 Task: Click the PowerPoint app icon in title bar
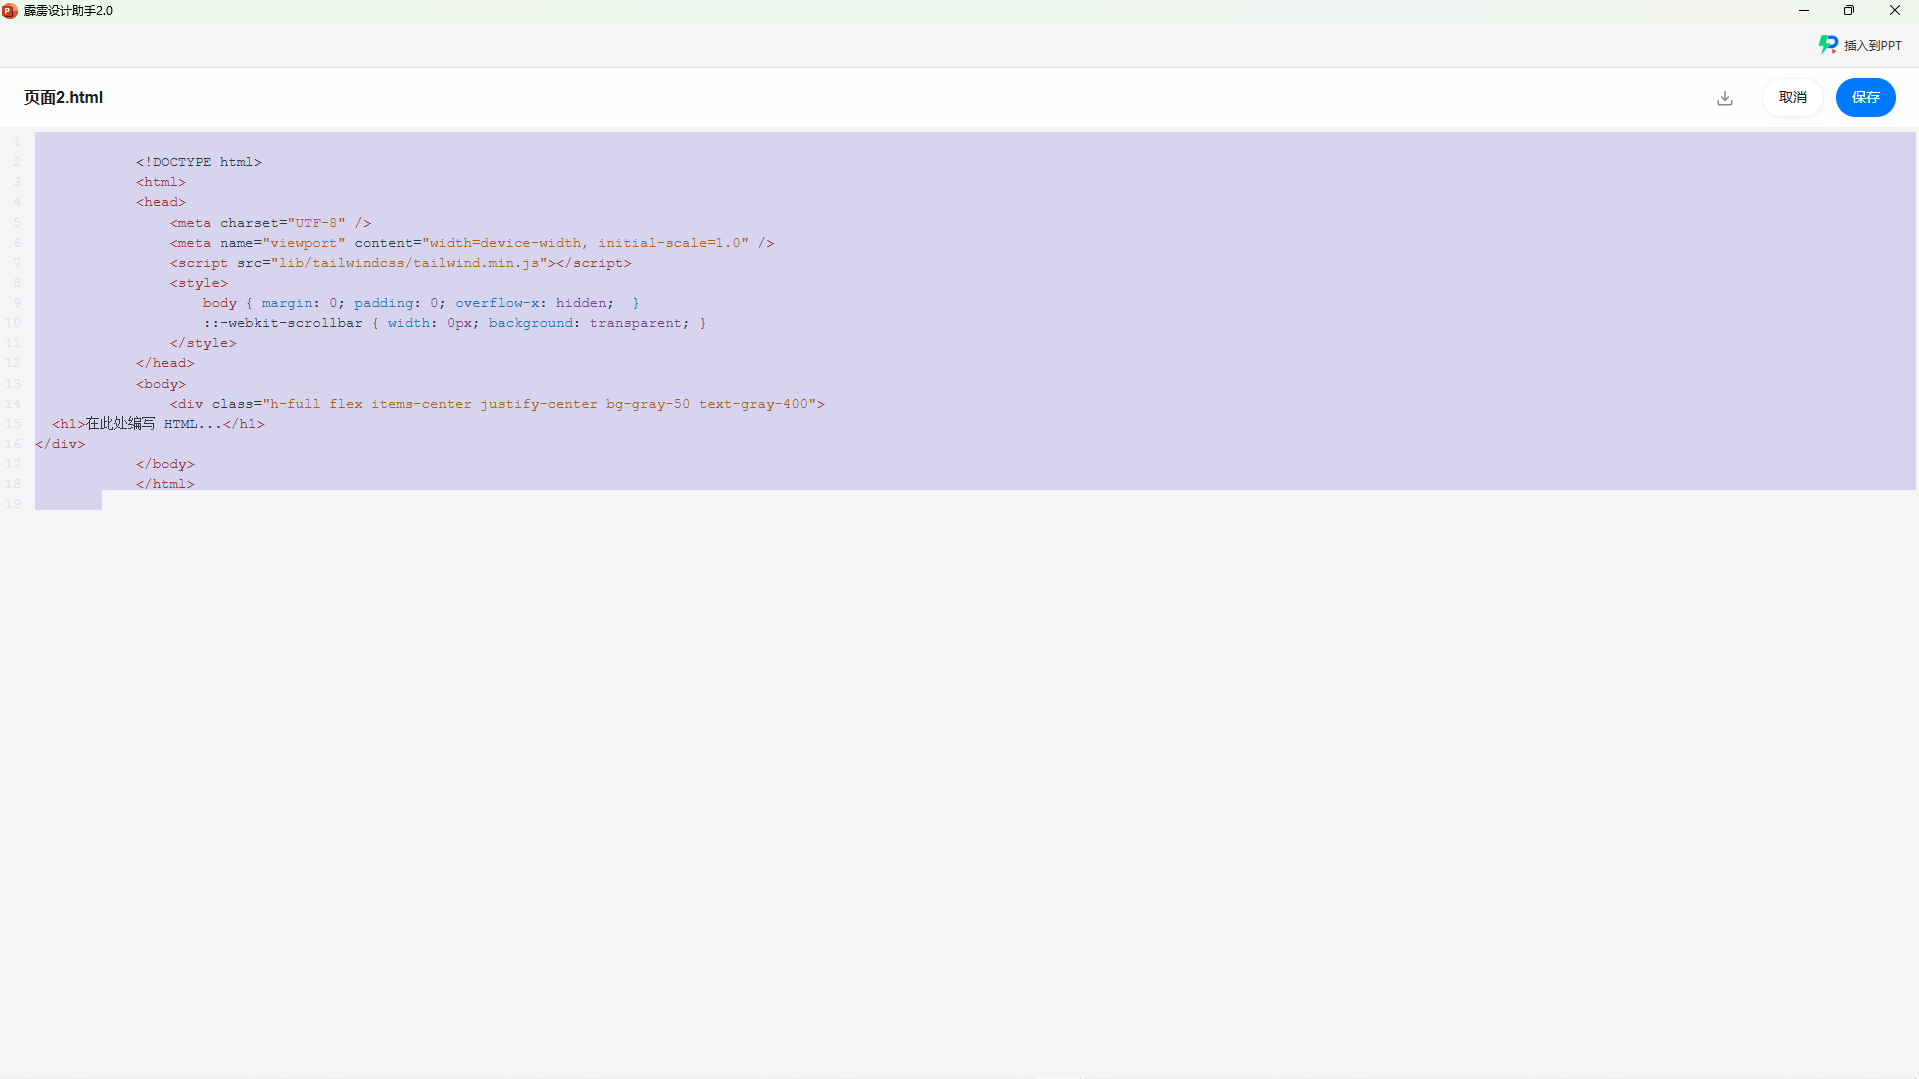[10, 11]
